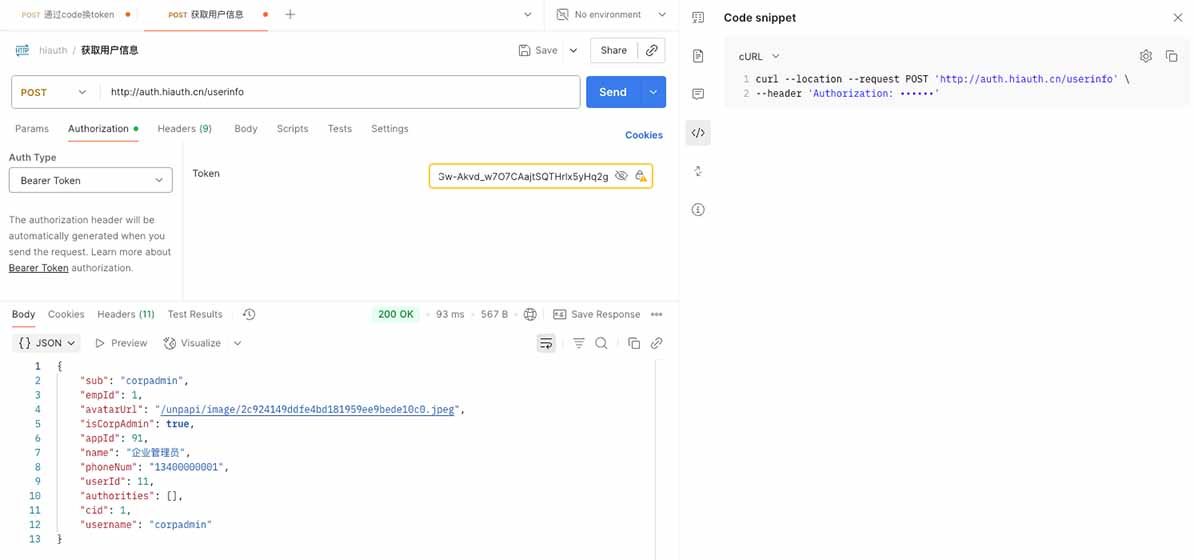
Task: Open the cURL language dropdown
Action: click(x=759, y=57)
